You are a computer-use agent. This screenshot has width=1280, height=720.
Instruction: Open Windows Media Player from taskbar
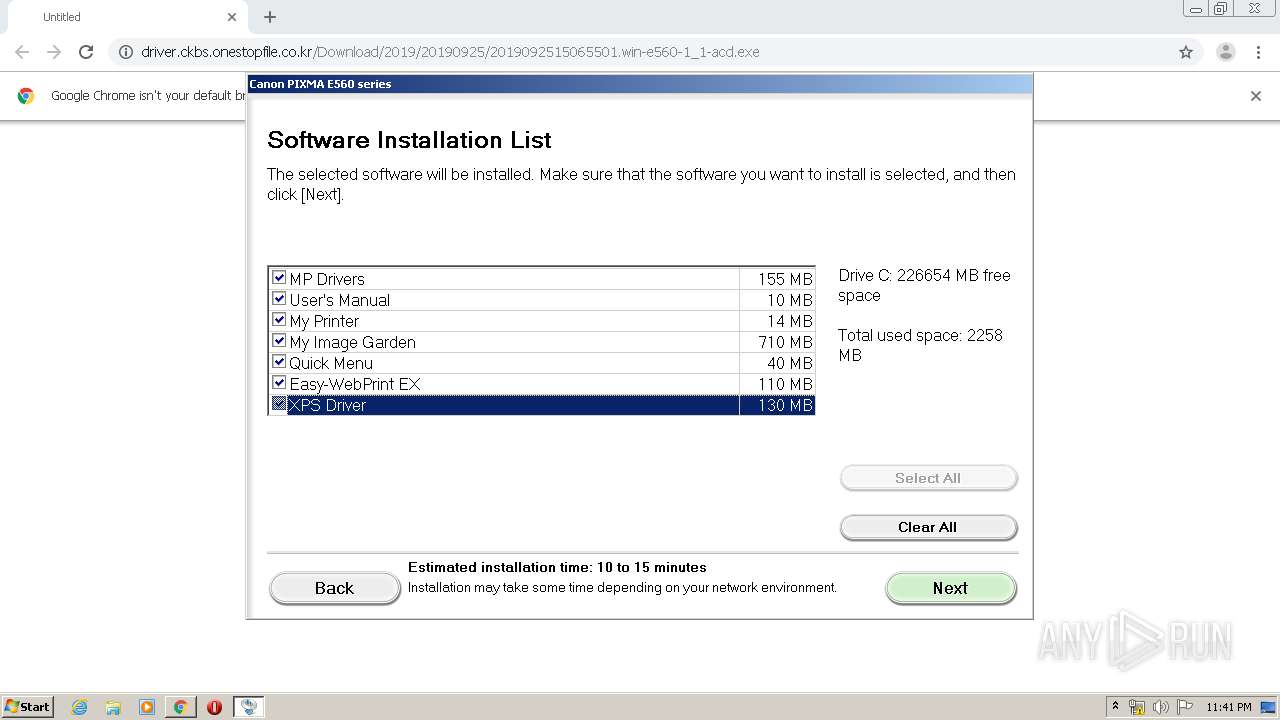147,707
